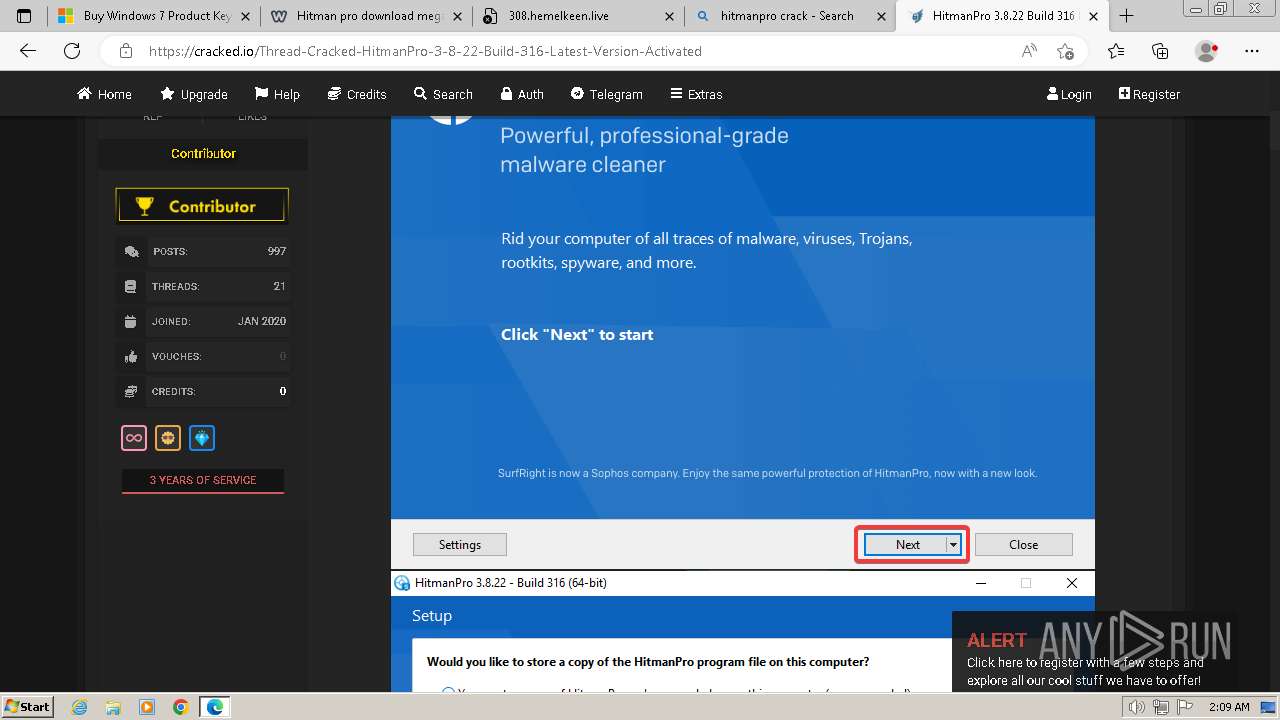Open Edge Settings and more menu

(x=1252, y=51)
